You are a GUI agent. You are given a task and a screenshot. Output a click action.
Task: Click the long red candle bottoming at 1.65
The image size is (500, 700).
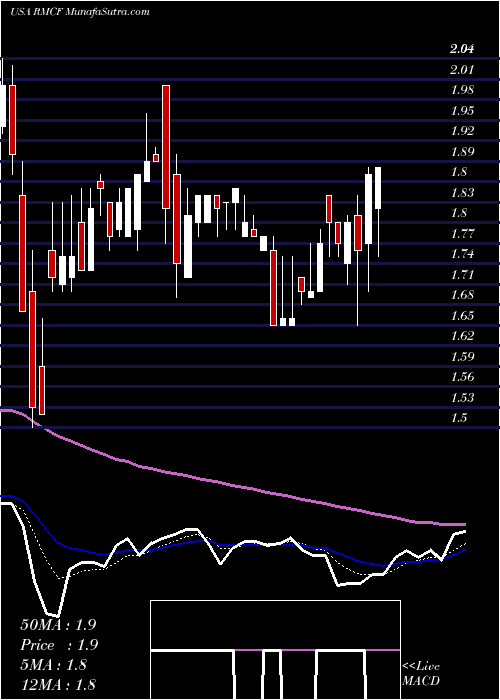pos(273,288)
